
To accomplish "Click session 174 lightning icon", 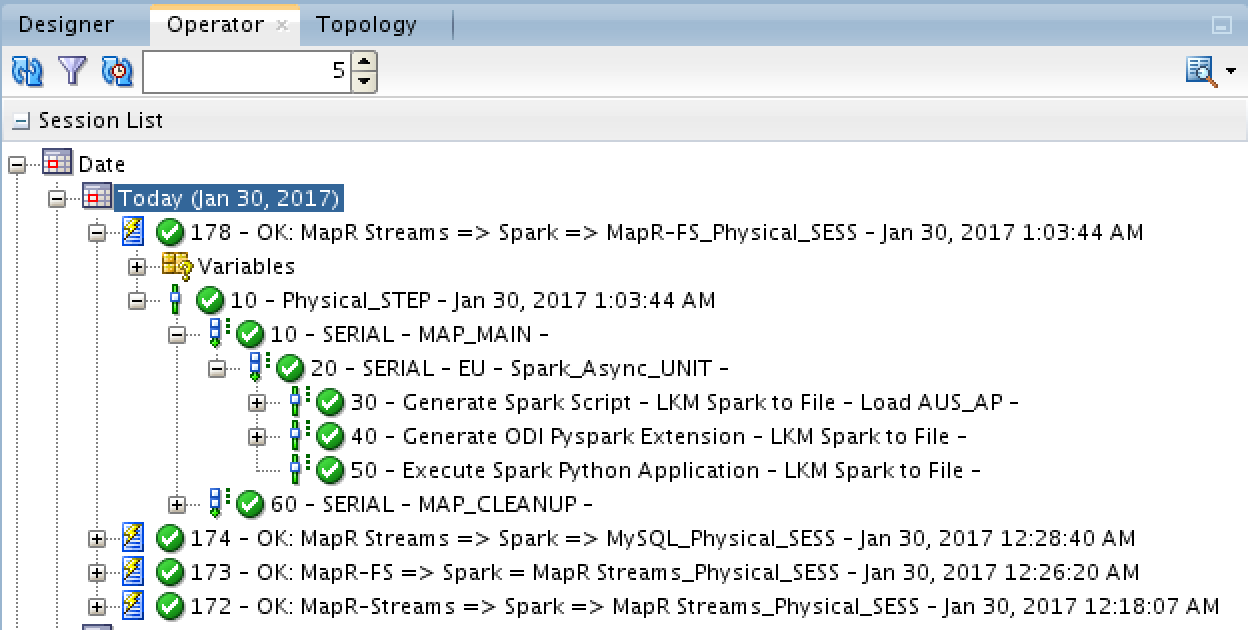I will (x=133, y=537).
